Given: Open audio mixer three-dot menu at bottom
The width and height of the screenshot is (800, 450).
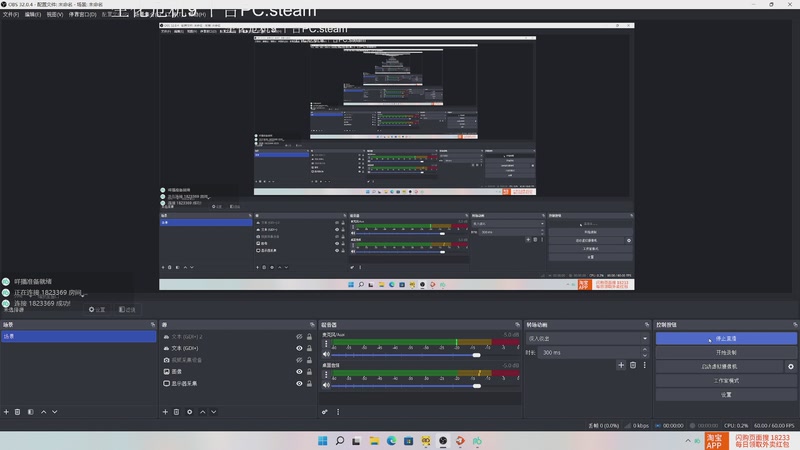Looking at the screenshot, I should click(338, 412).
